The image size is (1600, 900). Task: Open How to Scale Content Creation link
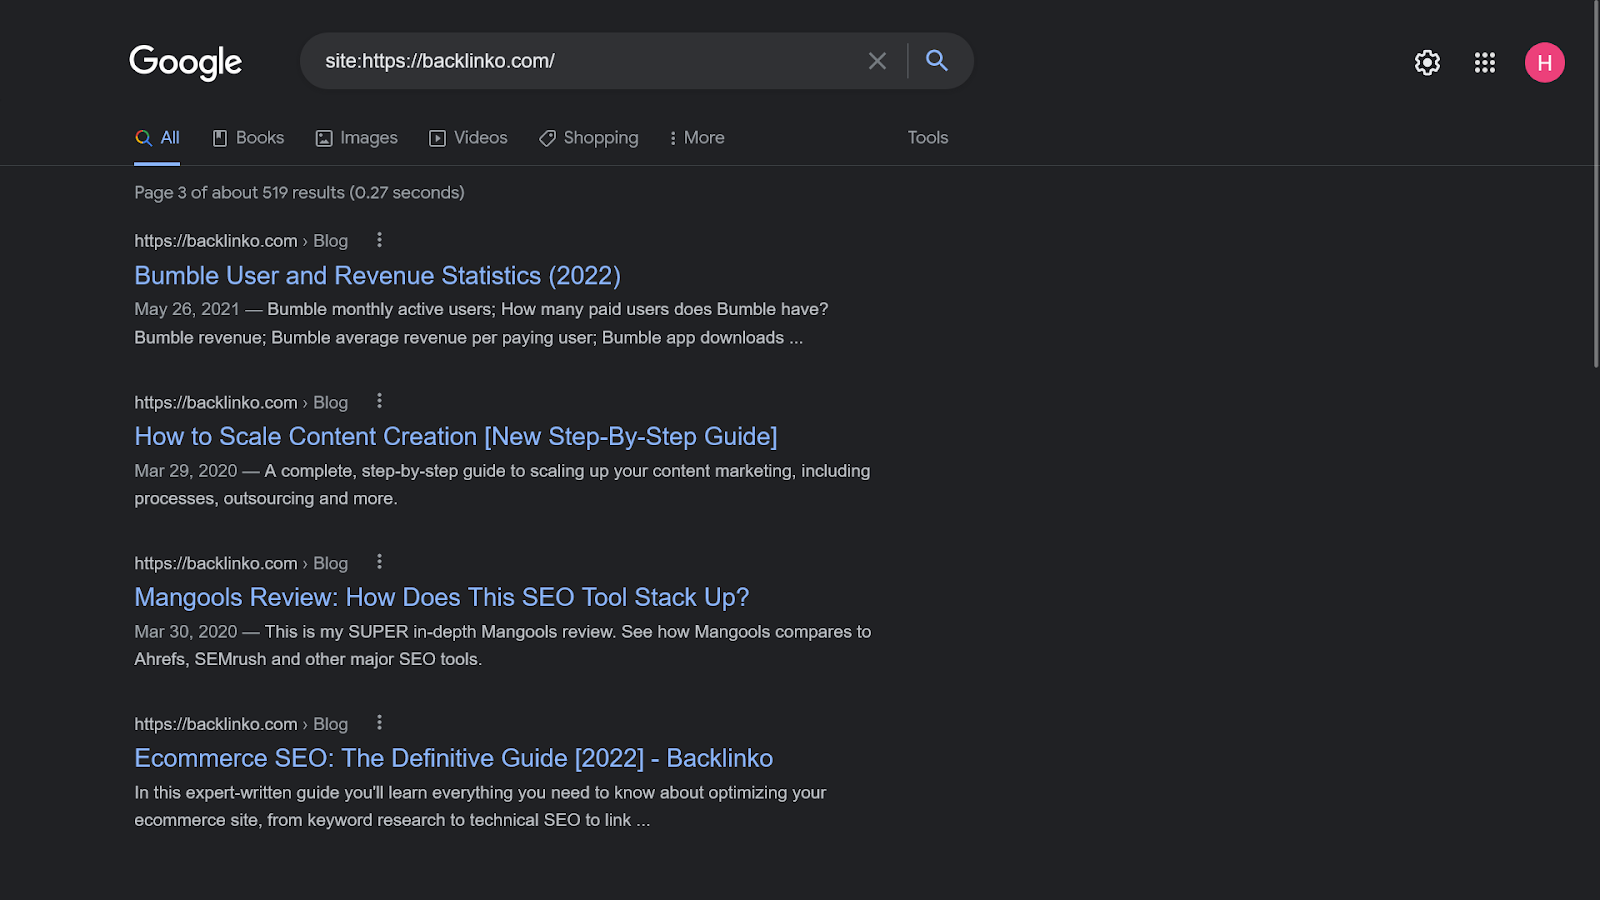456,437
